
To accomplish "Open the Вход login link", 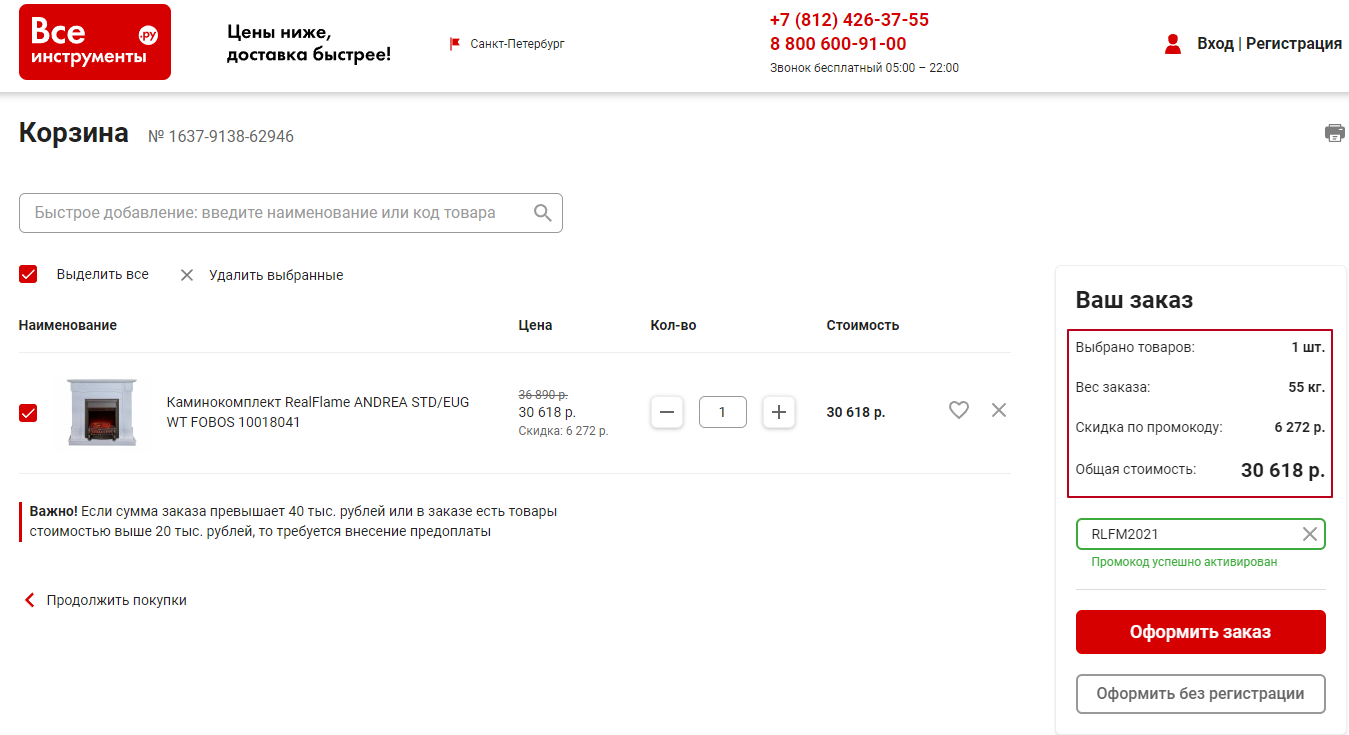I will point(1215,44).
